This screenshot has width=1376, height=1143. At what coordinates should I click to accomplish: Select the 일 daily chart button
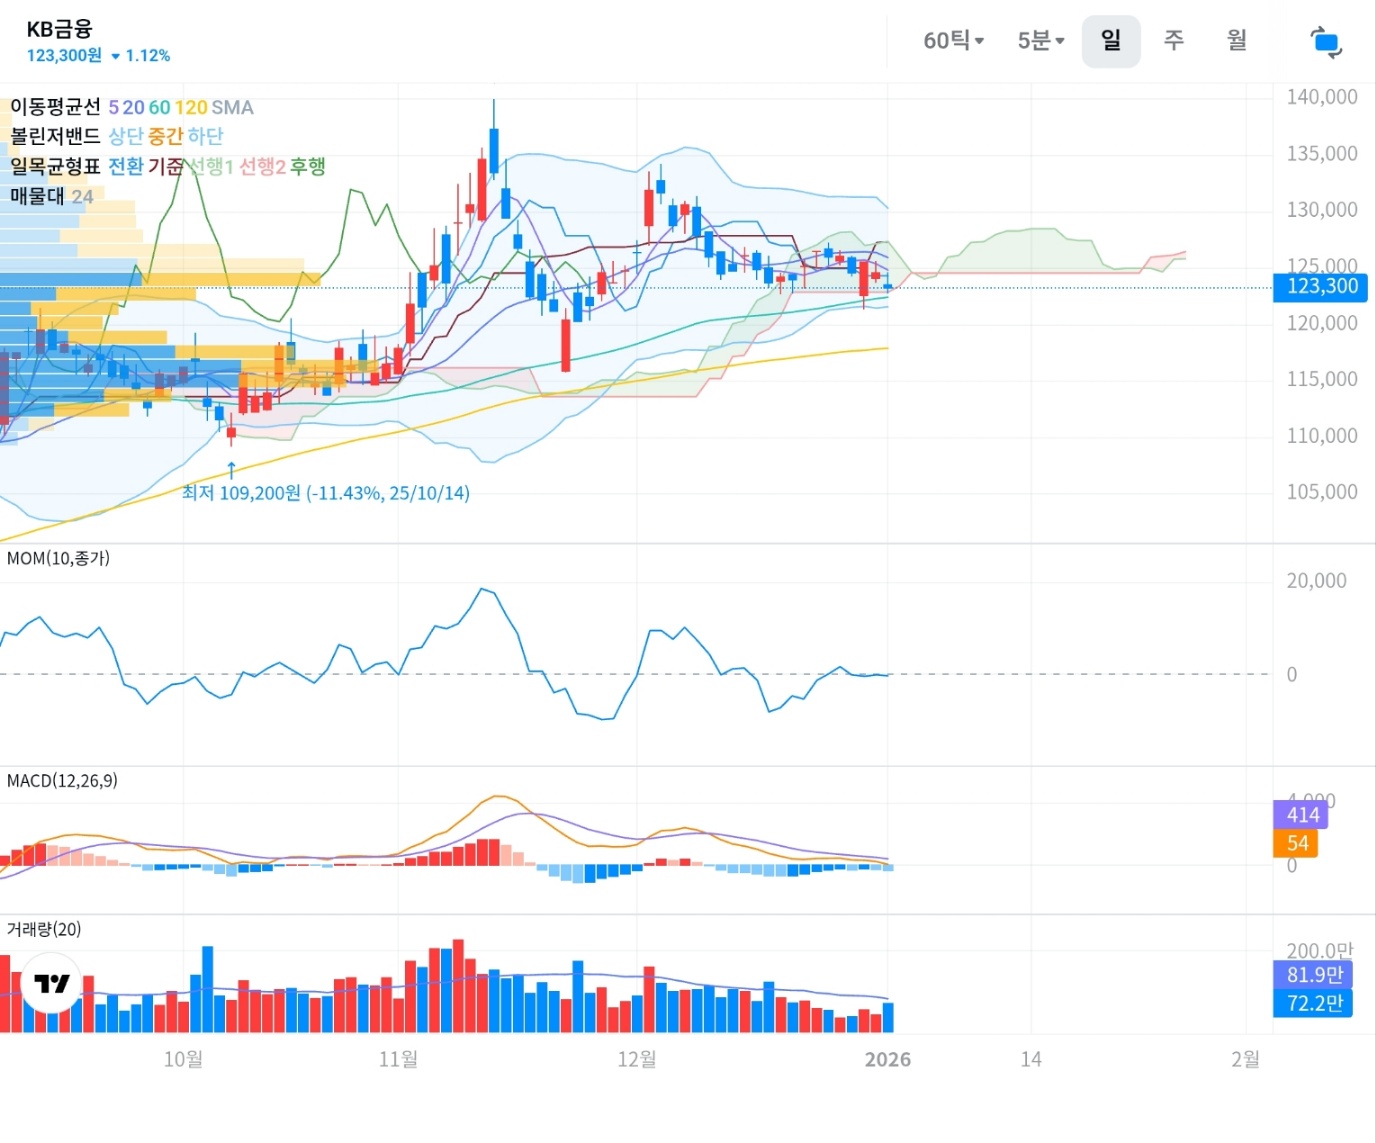pyautogui.click(x=1110, y=41)
